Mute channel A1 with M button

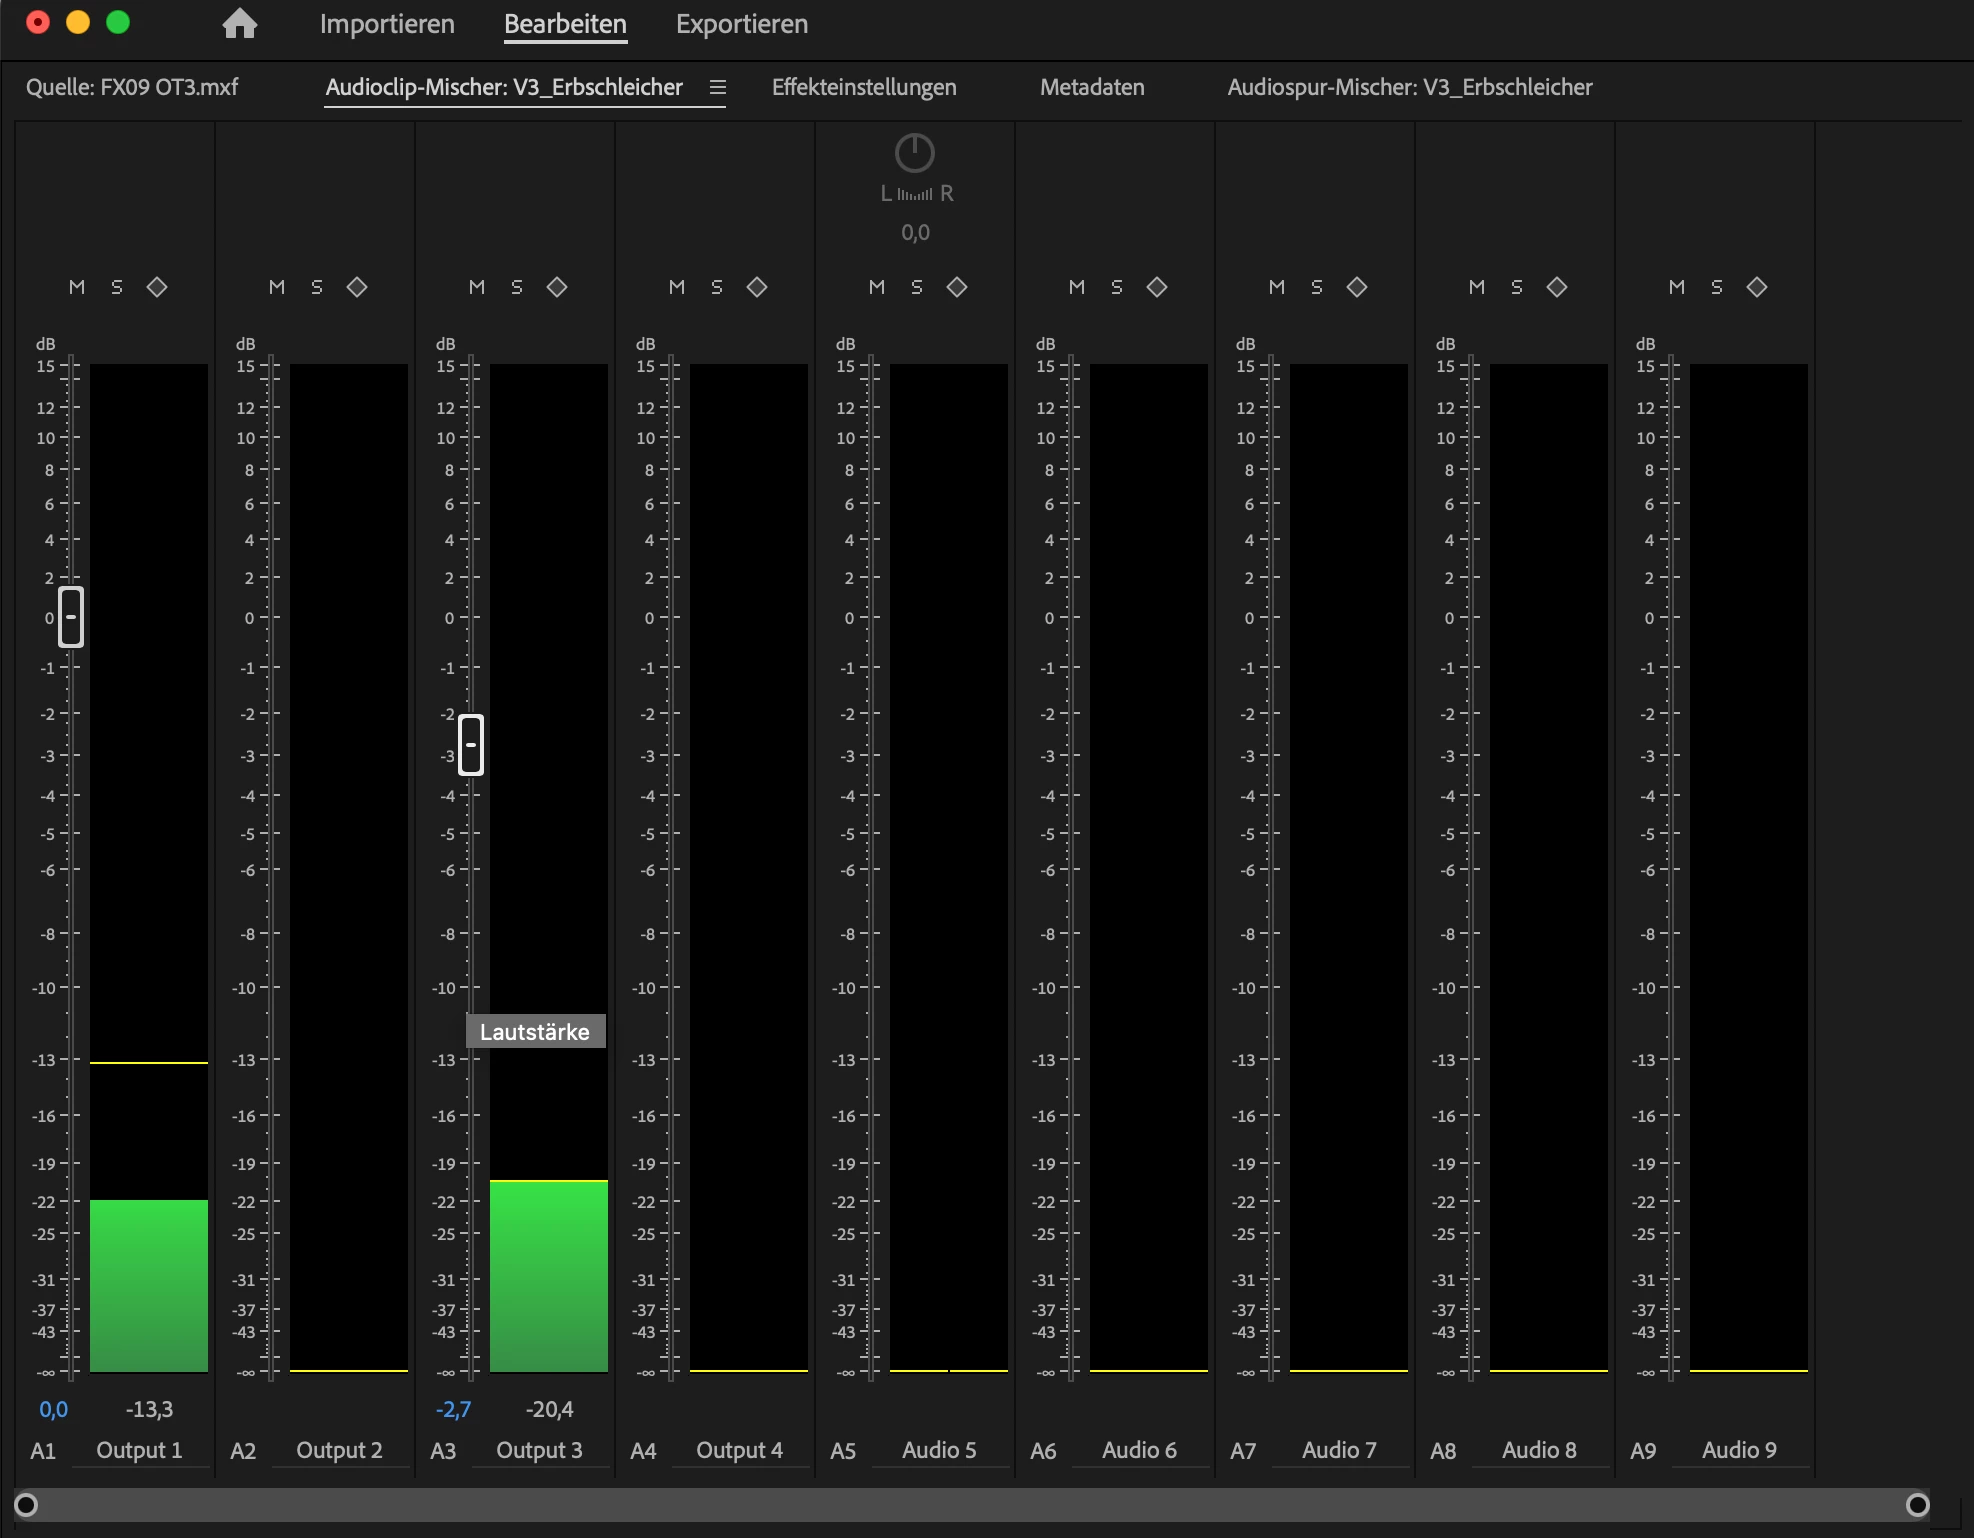(x=77, y=287)
